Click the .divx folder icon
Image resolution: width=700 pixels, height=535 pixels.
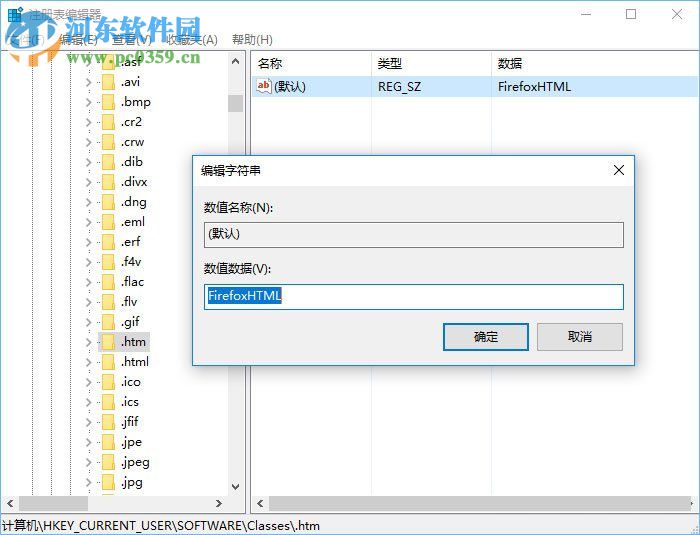click(108, 182)
